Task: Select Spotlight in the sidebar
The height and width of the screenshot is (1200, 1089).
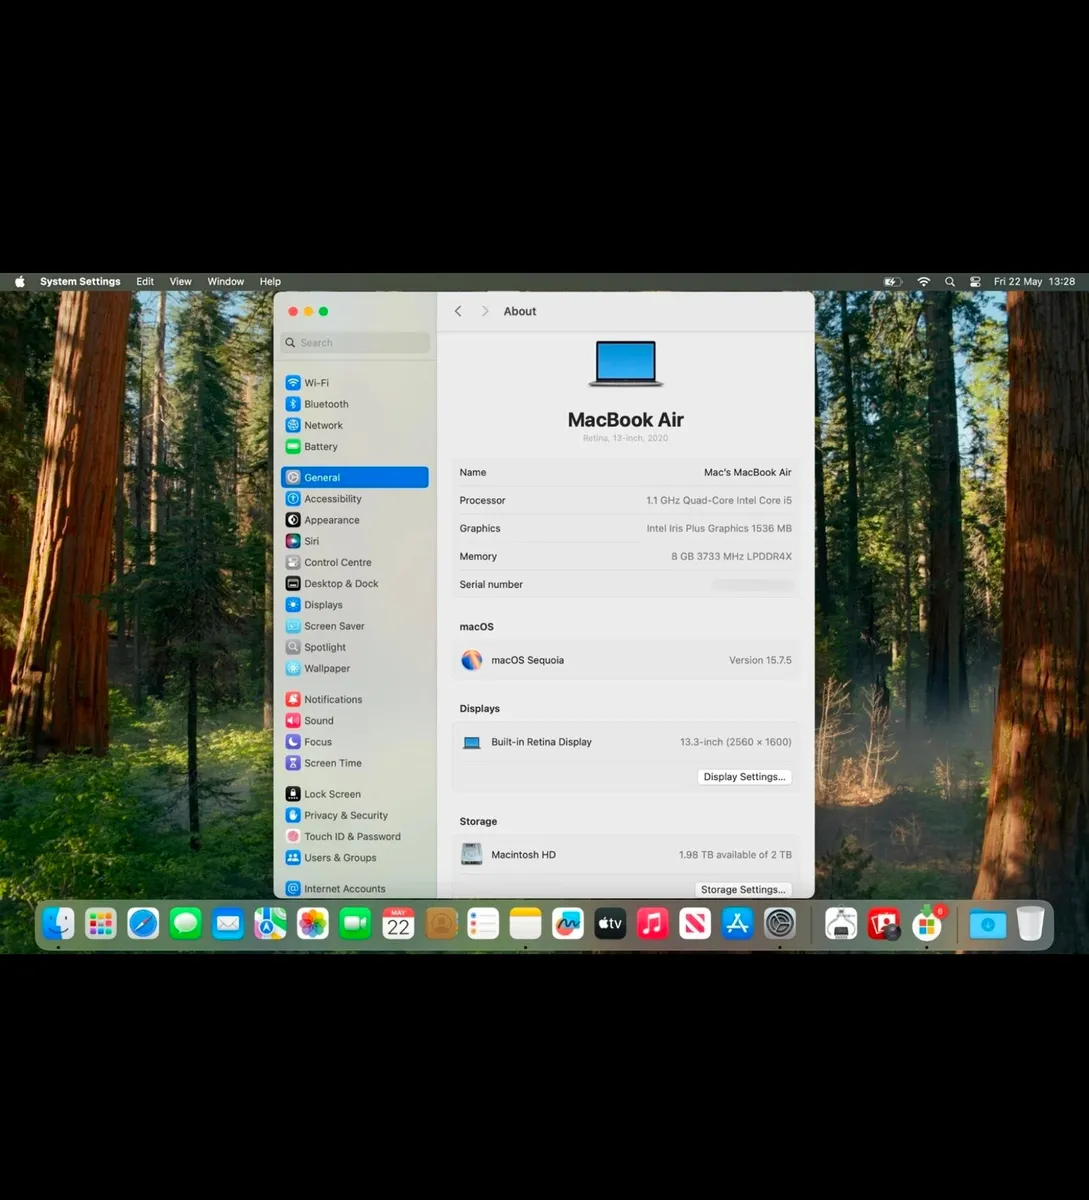Action: pyautogui.click(x=355, y=648)
